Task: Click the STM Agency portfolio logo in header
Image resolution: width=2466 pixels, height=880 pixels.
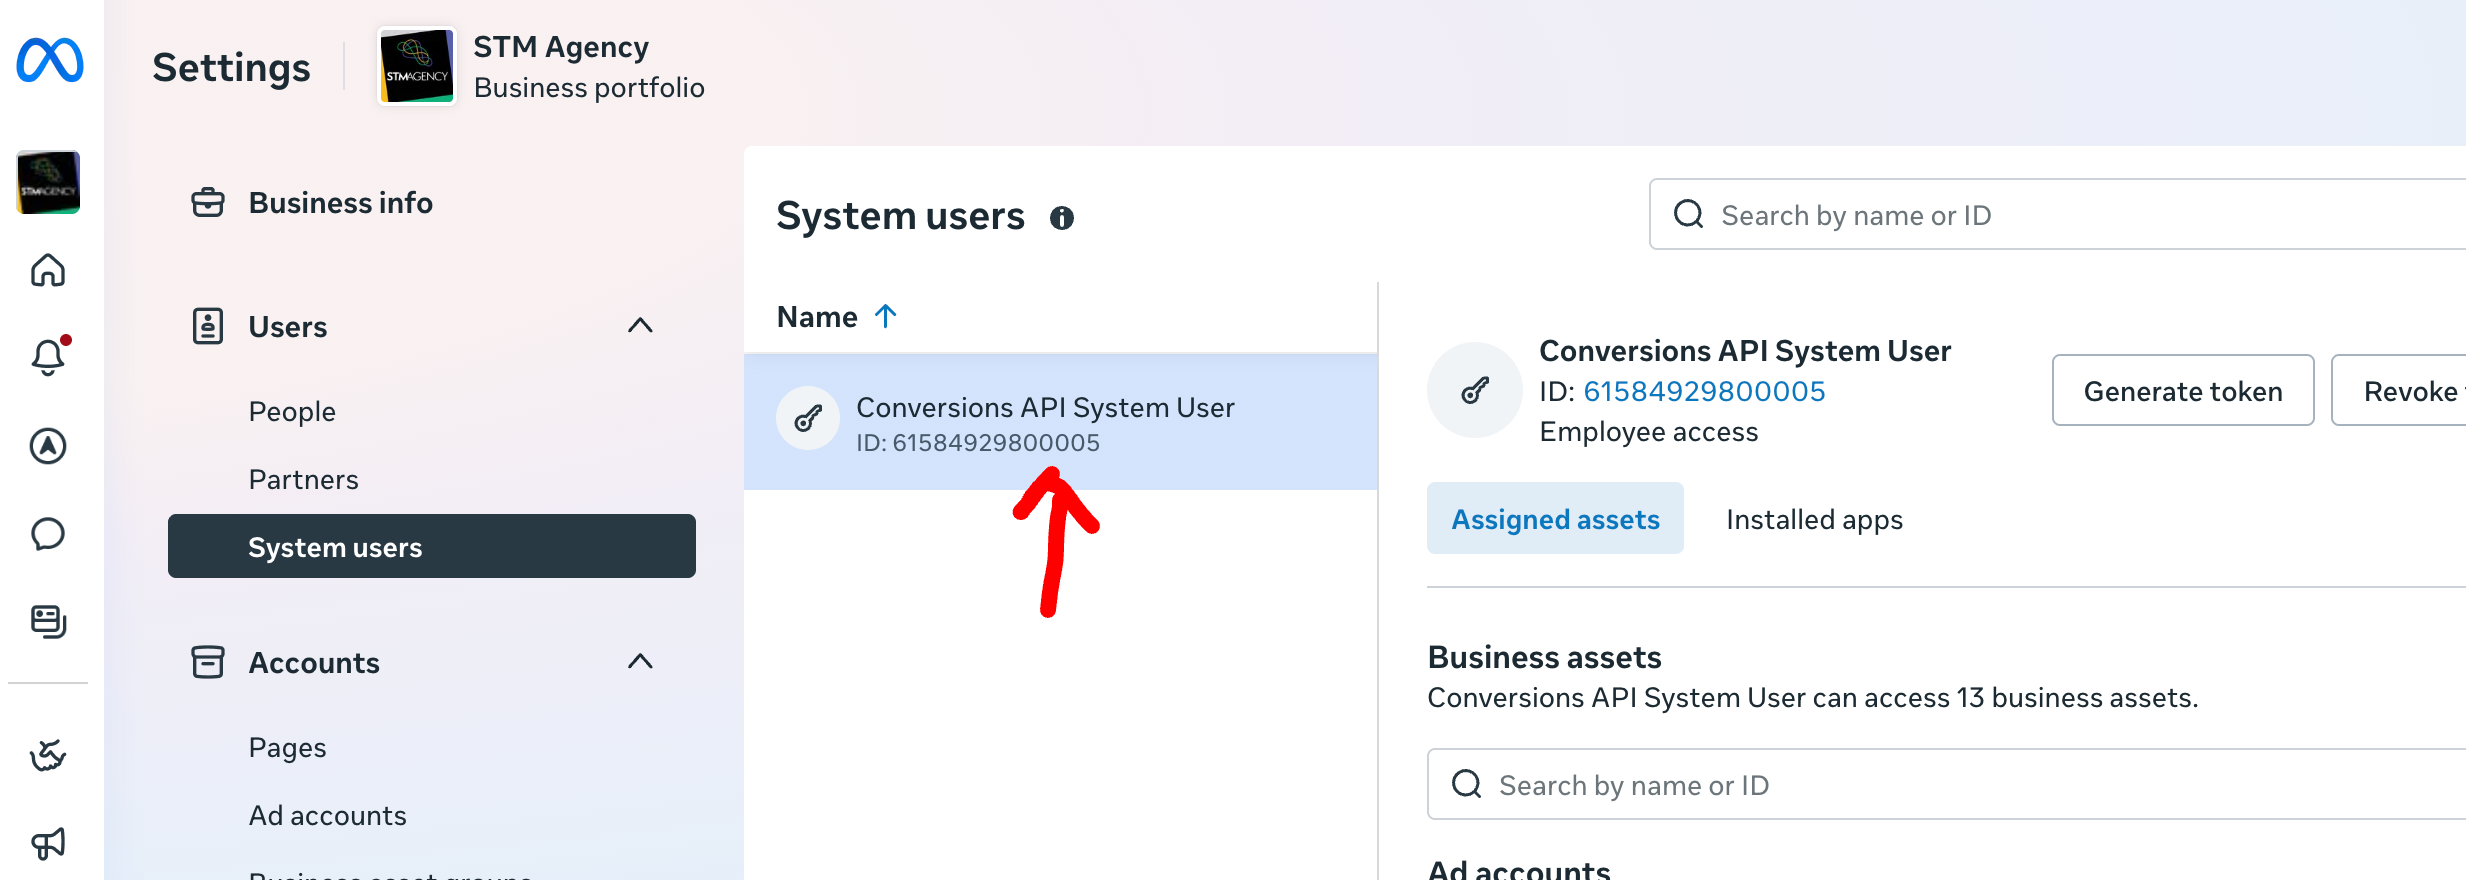Action: coord(417,66)
